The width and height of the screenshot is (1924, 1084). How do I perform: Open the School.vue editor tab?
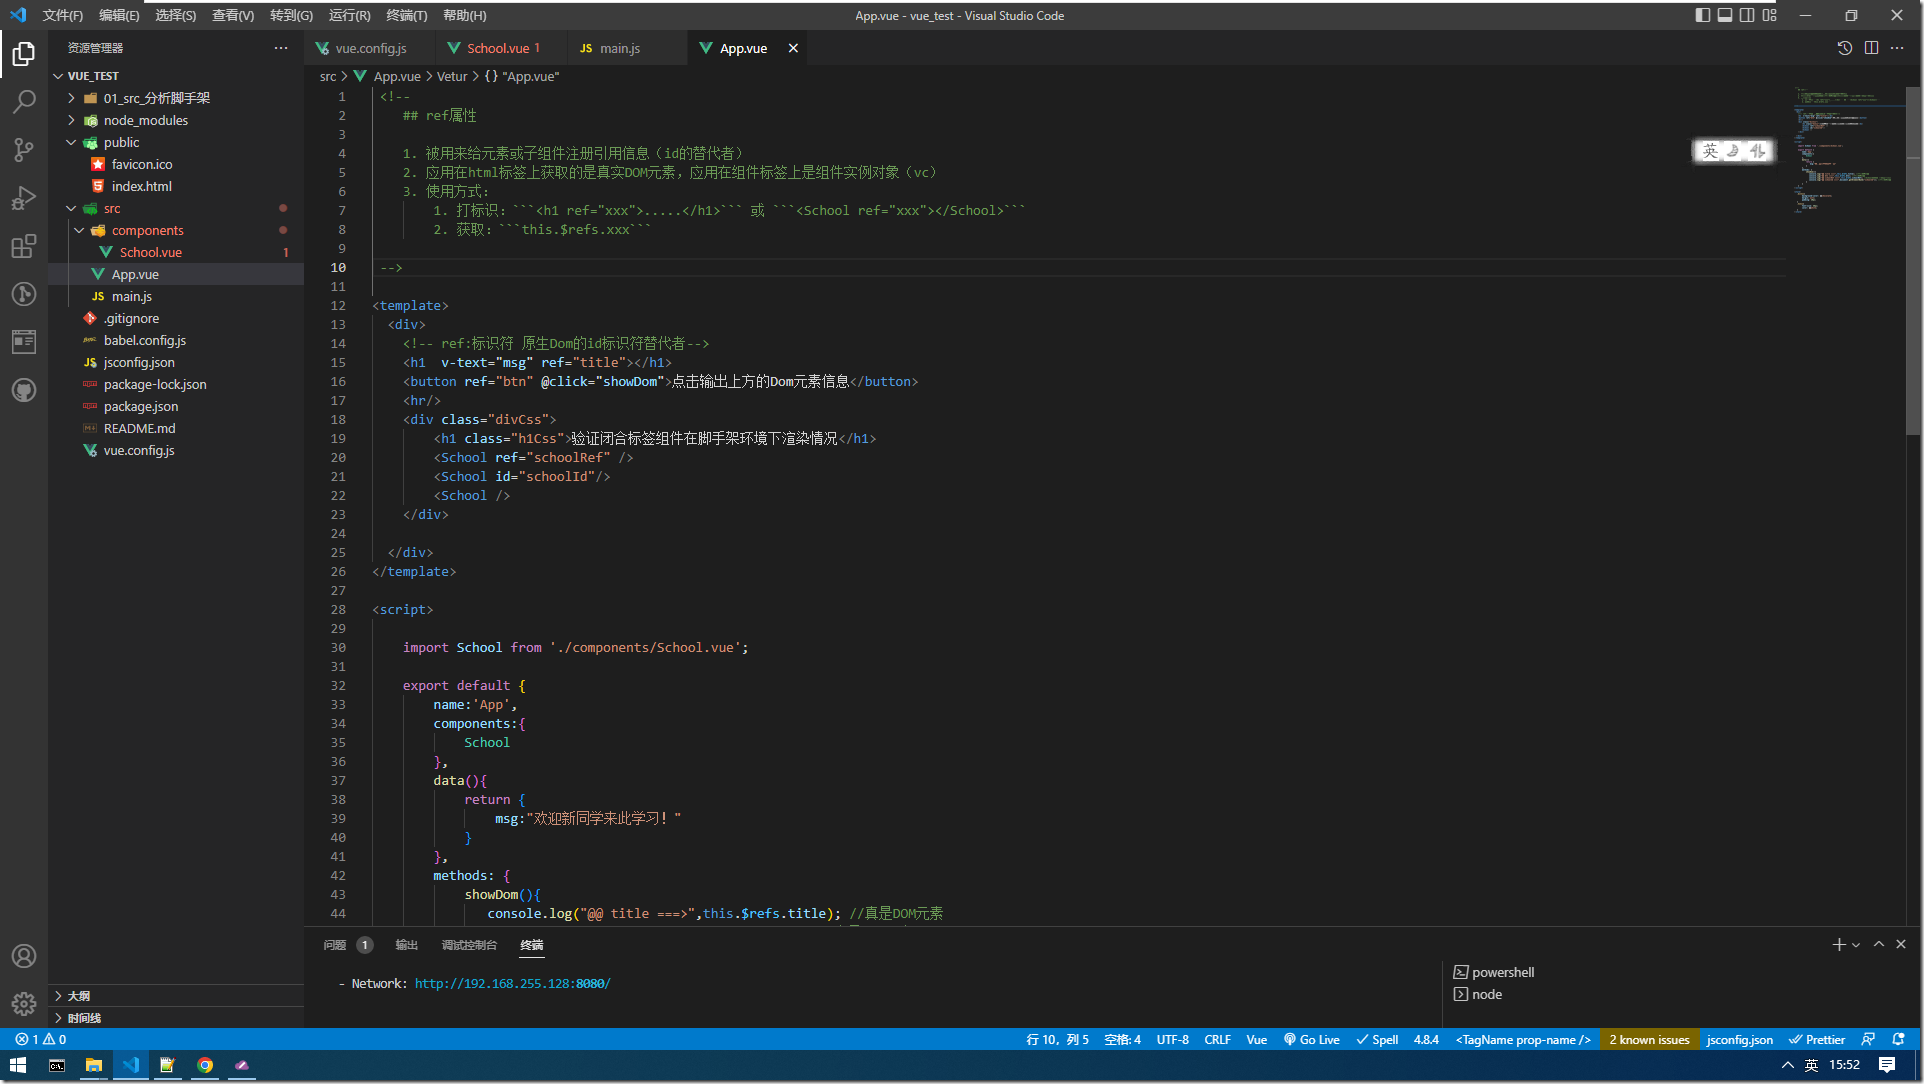click(501, 48)
